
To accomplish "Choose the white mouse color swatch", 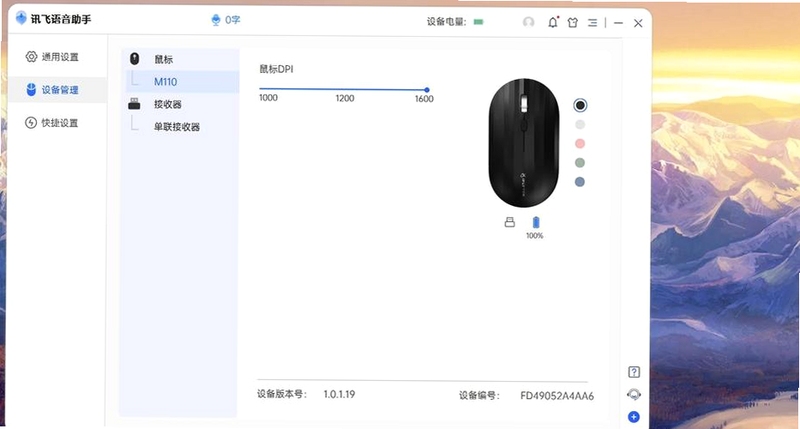I will click(x=580, y=124).
